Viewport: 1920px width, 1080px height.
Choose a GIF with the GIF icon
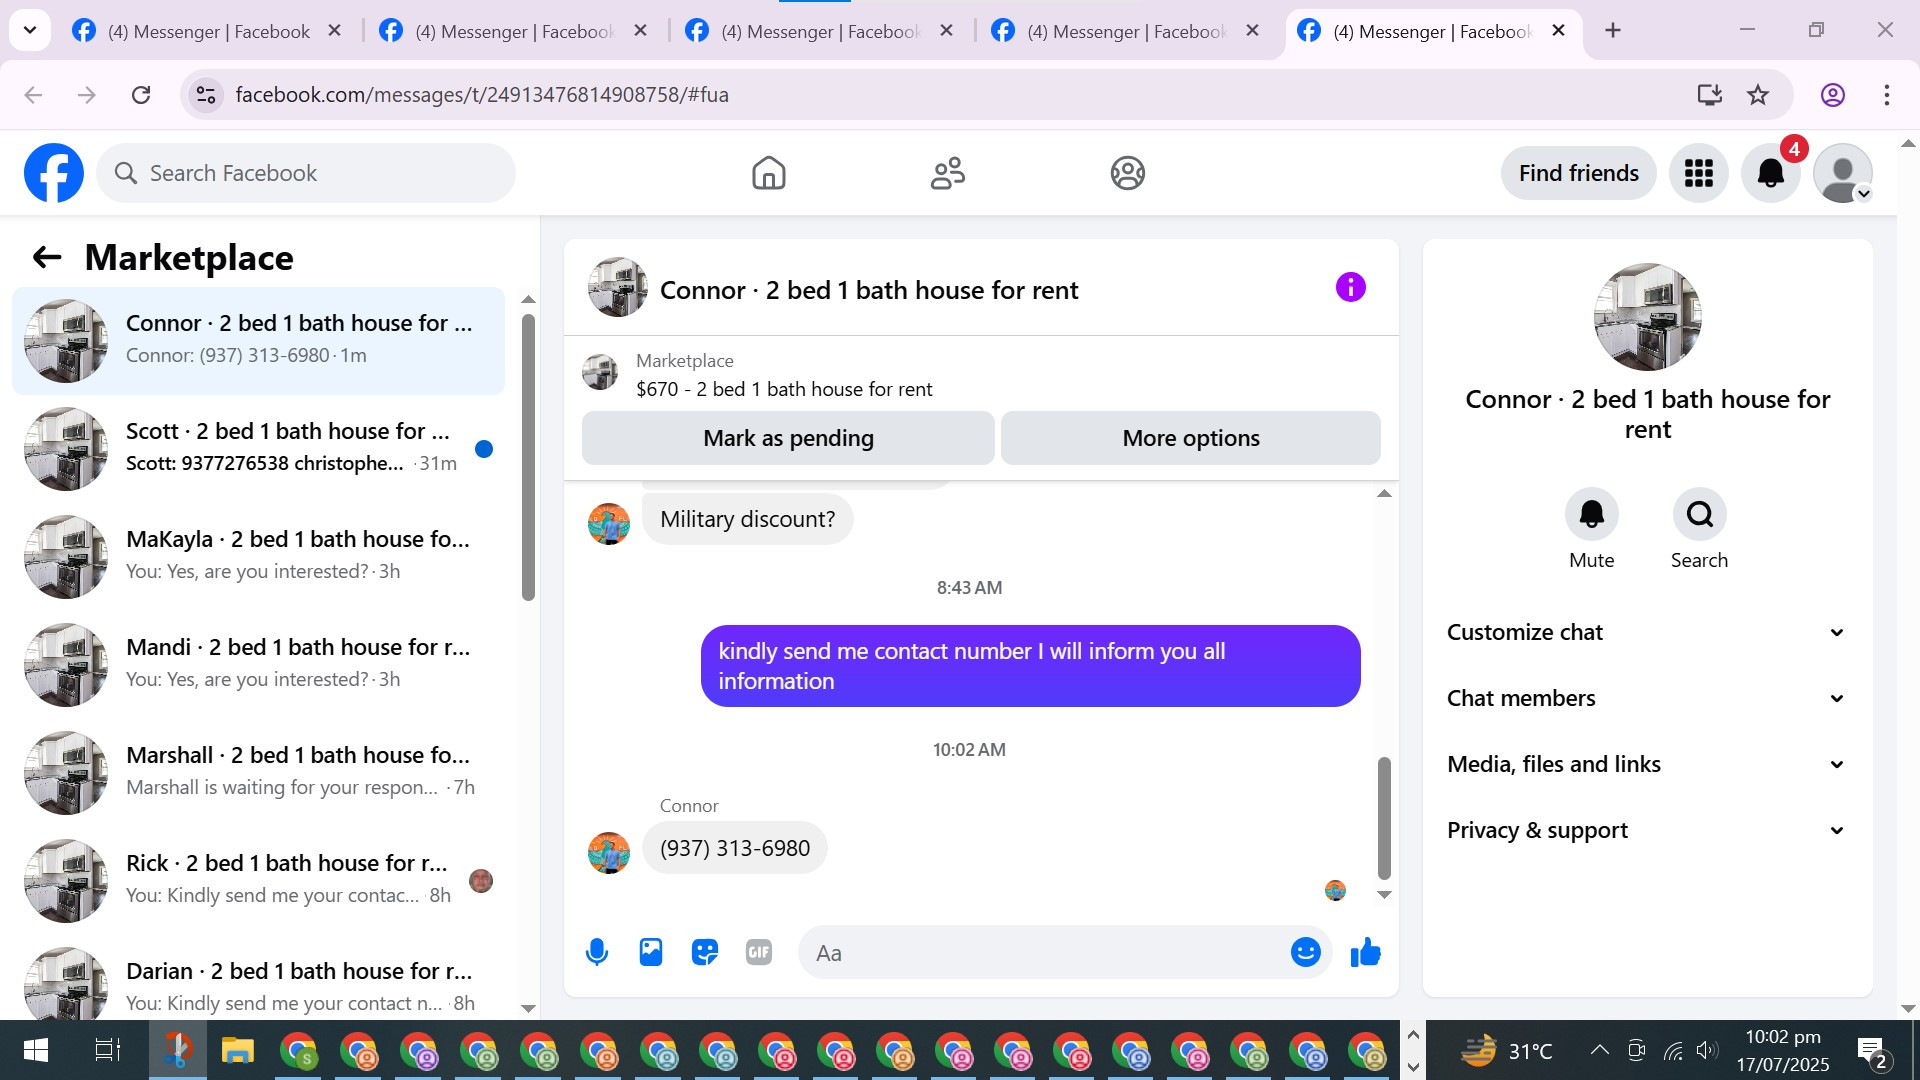(x=759, y=952)
